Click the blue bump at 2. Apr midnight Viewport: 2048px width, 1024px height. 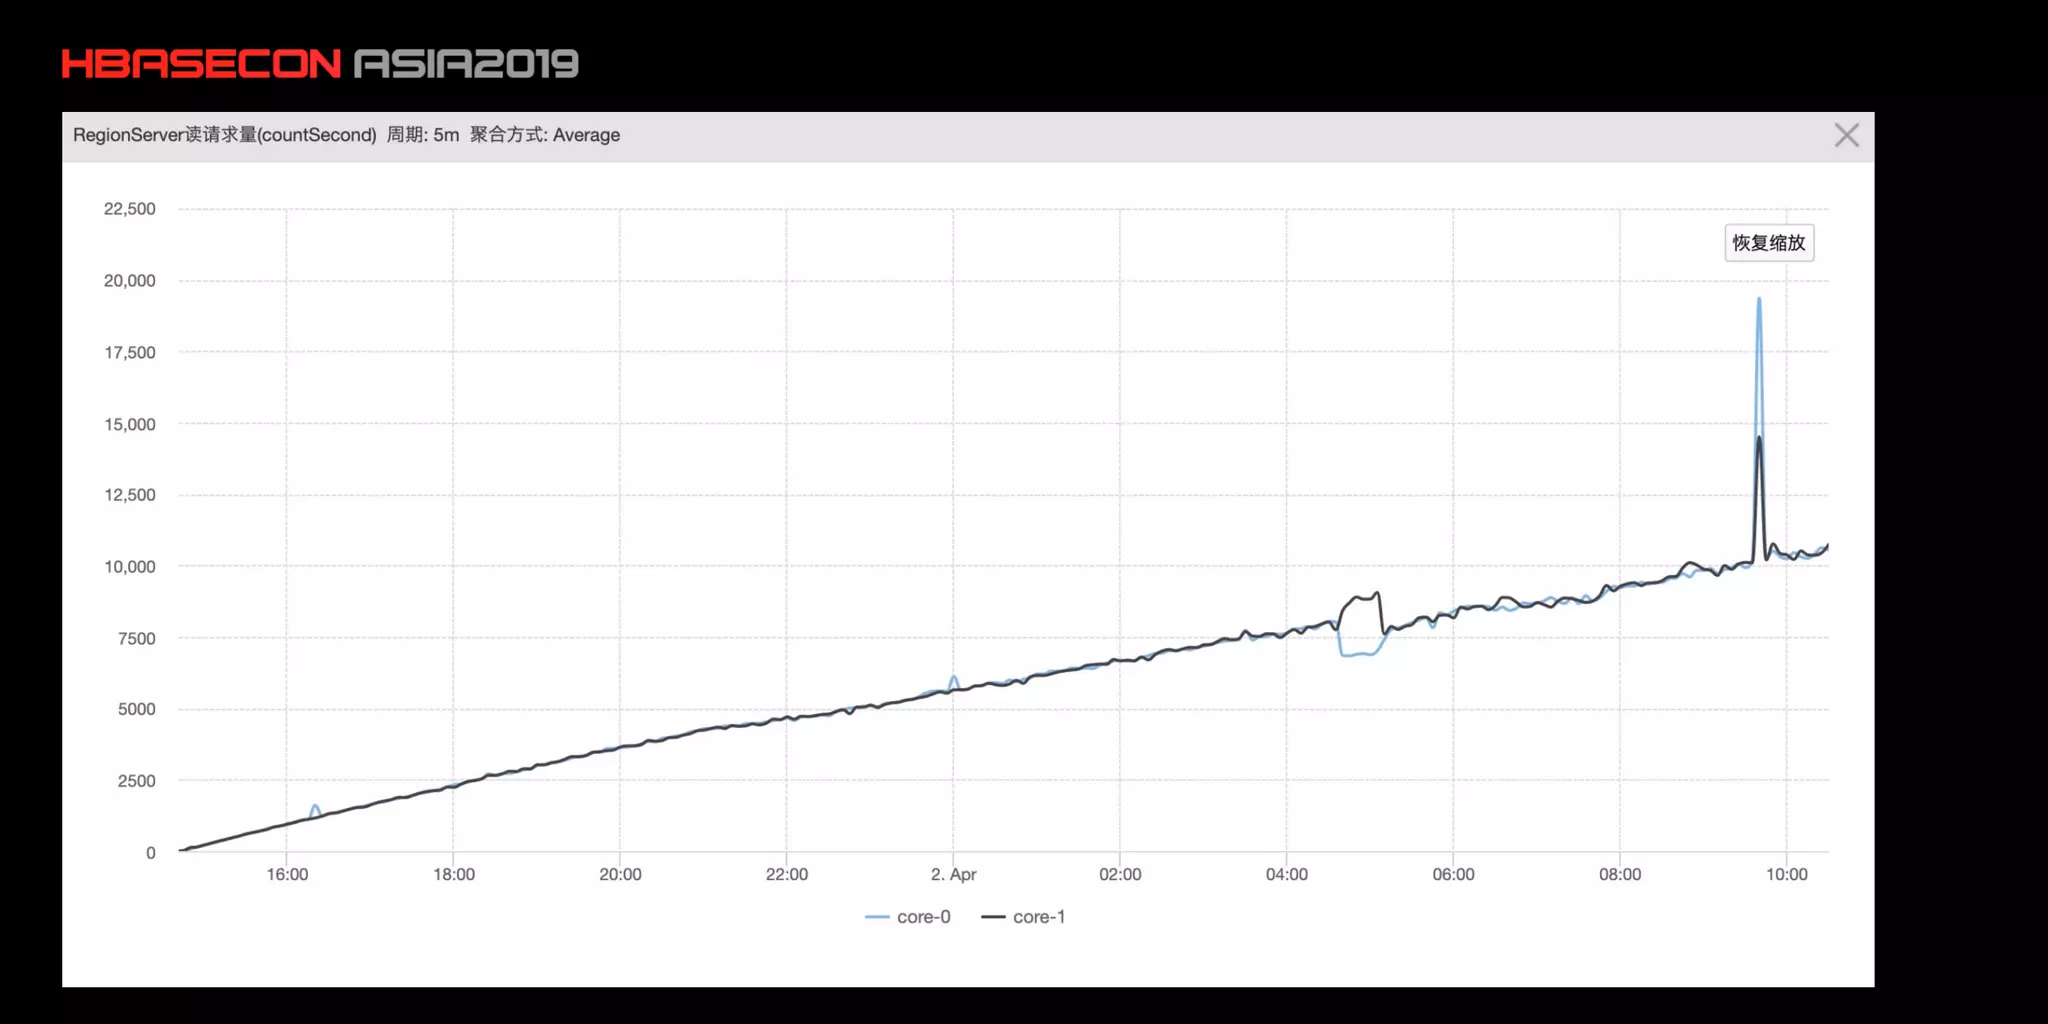(x=953, y=678)
